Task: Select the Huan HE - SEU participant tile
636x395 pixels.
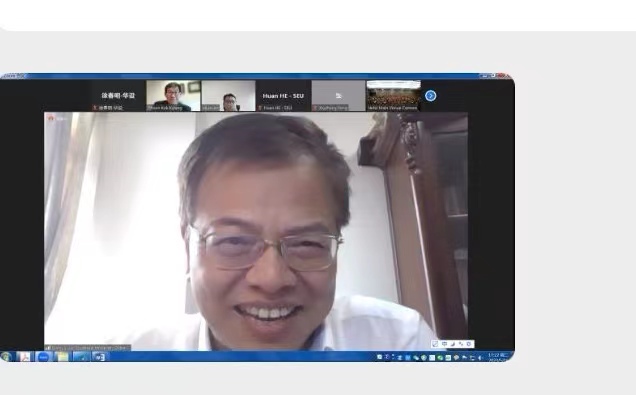Action: (x=283, y=96)
